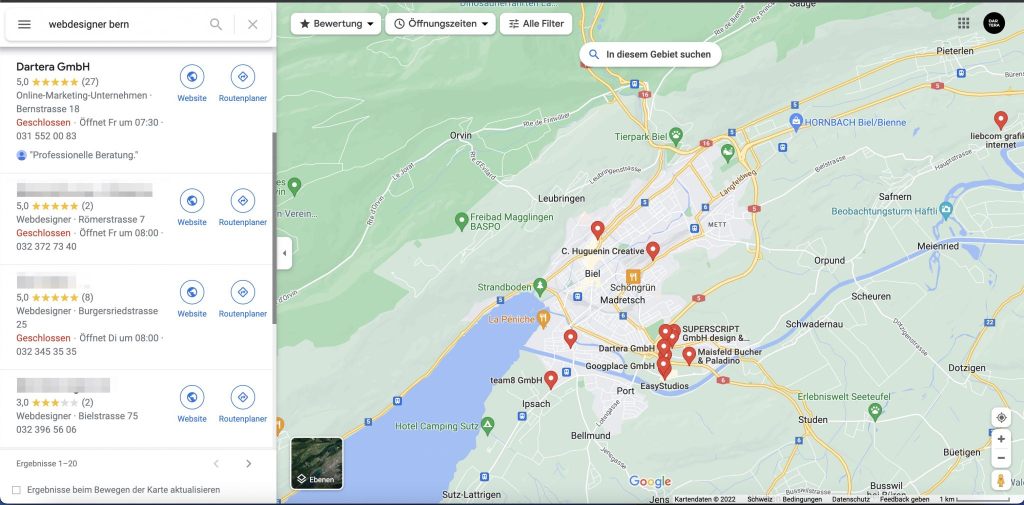
Task: Click the EasyStudios label on map
Action: click(664, 386)
